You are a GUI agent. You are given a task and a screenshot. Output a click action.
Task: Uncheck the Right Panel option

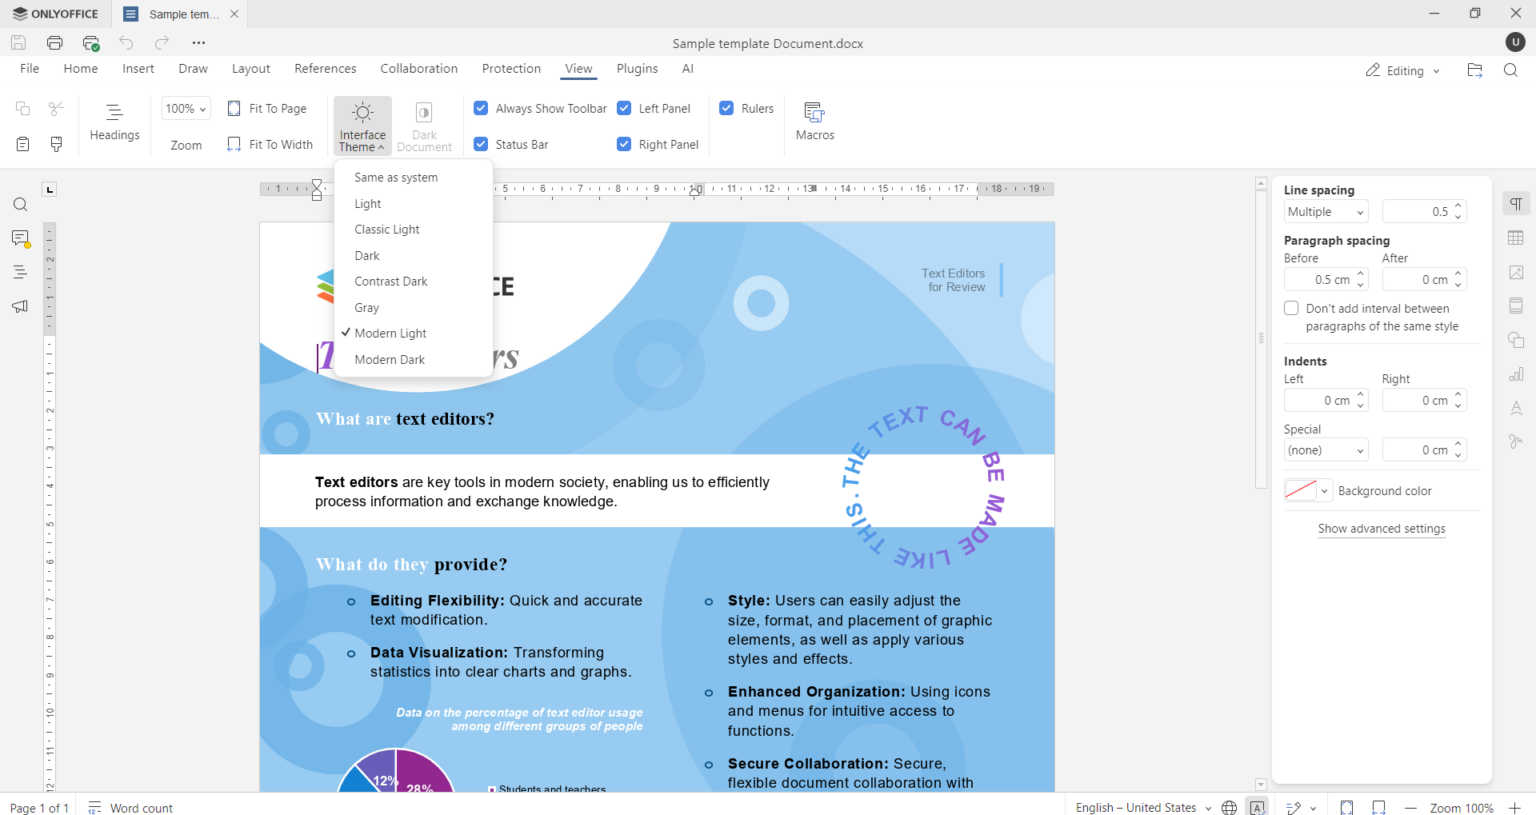[623, 144]
